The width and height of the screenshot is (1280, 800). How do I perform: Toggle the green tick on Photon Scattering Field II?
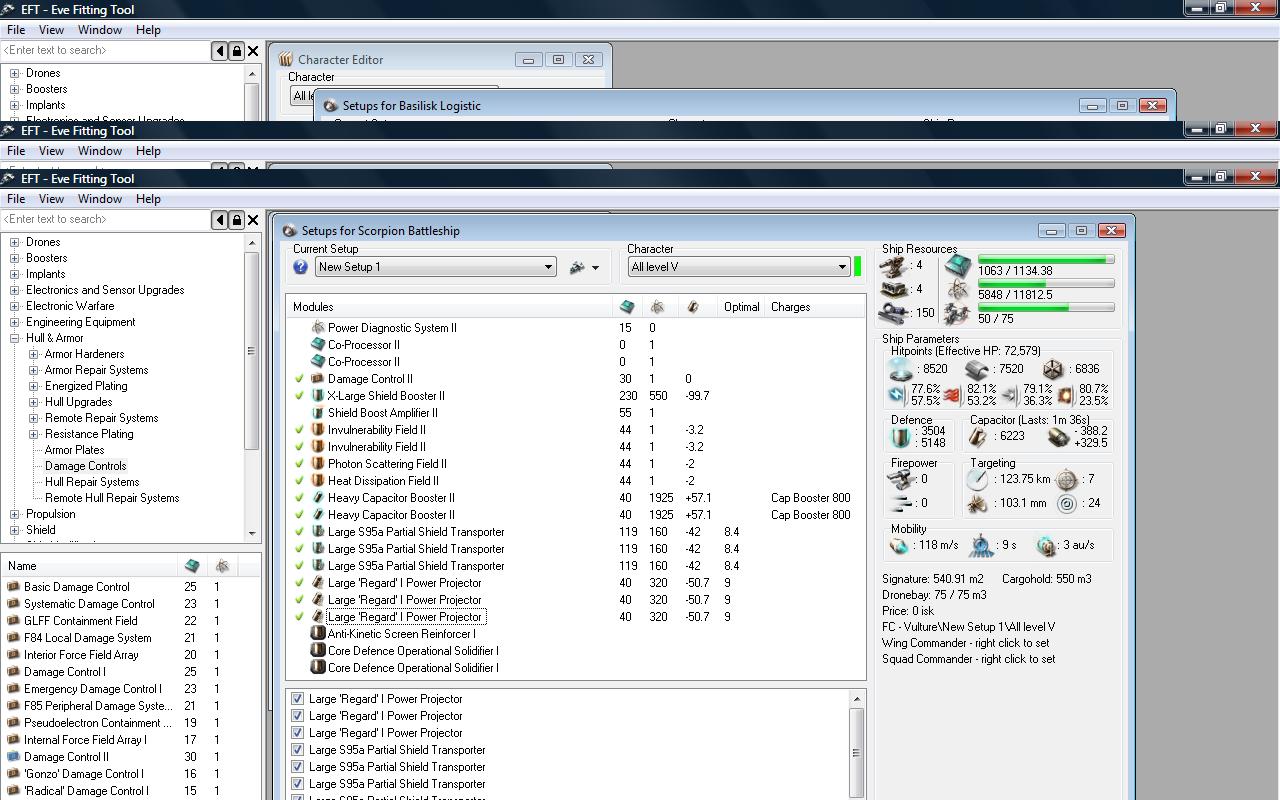pyautogui.click(x=299, y=464)
